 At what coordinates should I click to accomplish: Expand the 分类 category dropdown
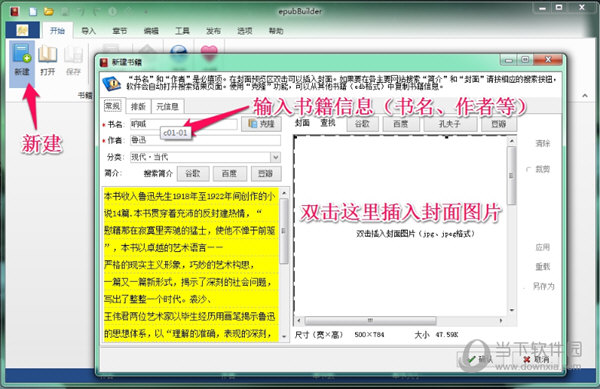pyautogui.click(x=276, y=157)
